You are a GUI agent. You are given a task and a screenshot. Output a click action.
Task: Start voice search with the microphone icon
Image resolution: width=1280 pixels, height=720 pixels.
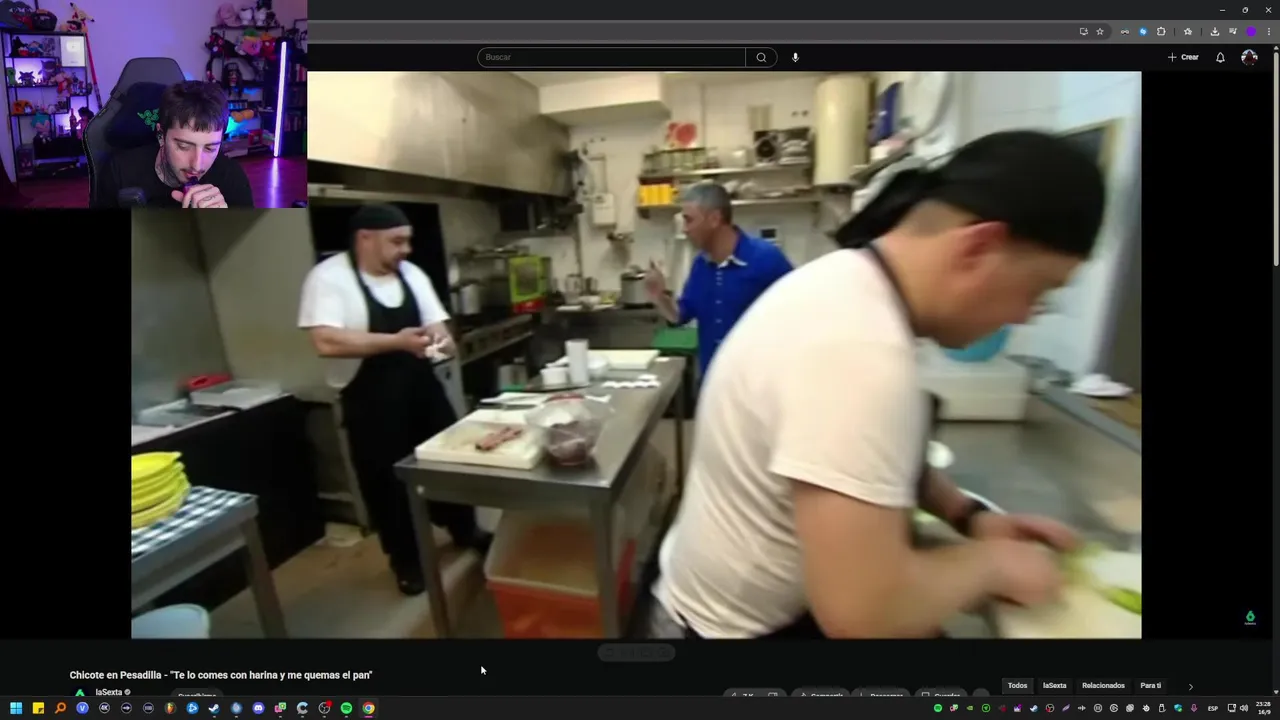795,57
